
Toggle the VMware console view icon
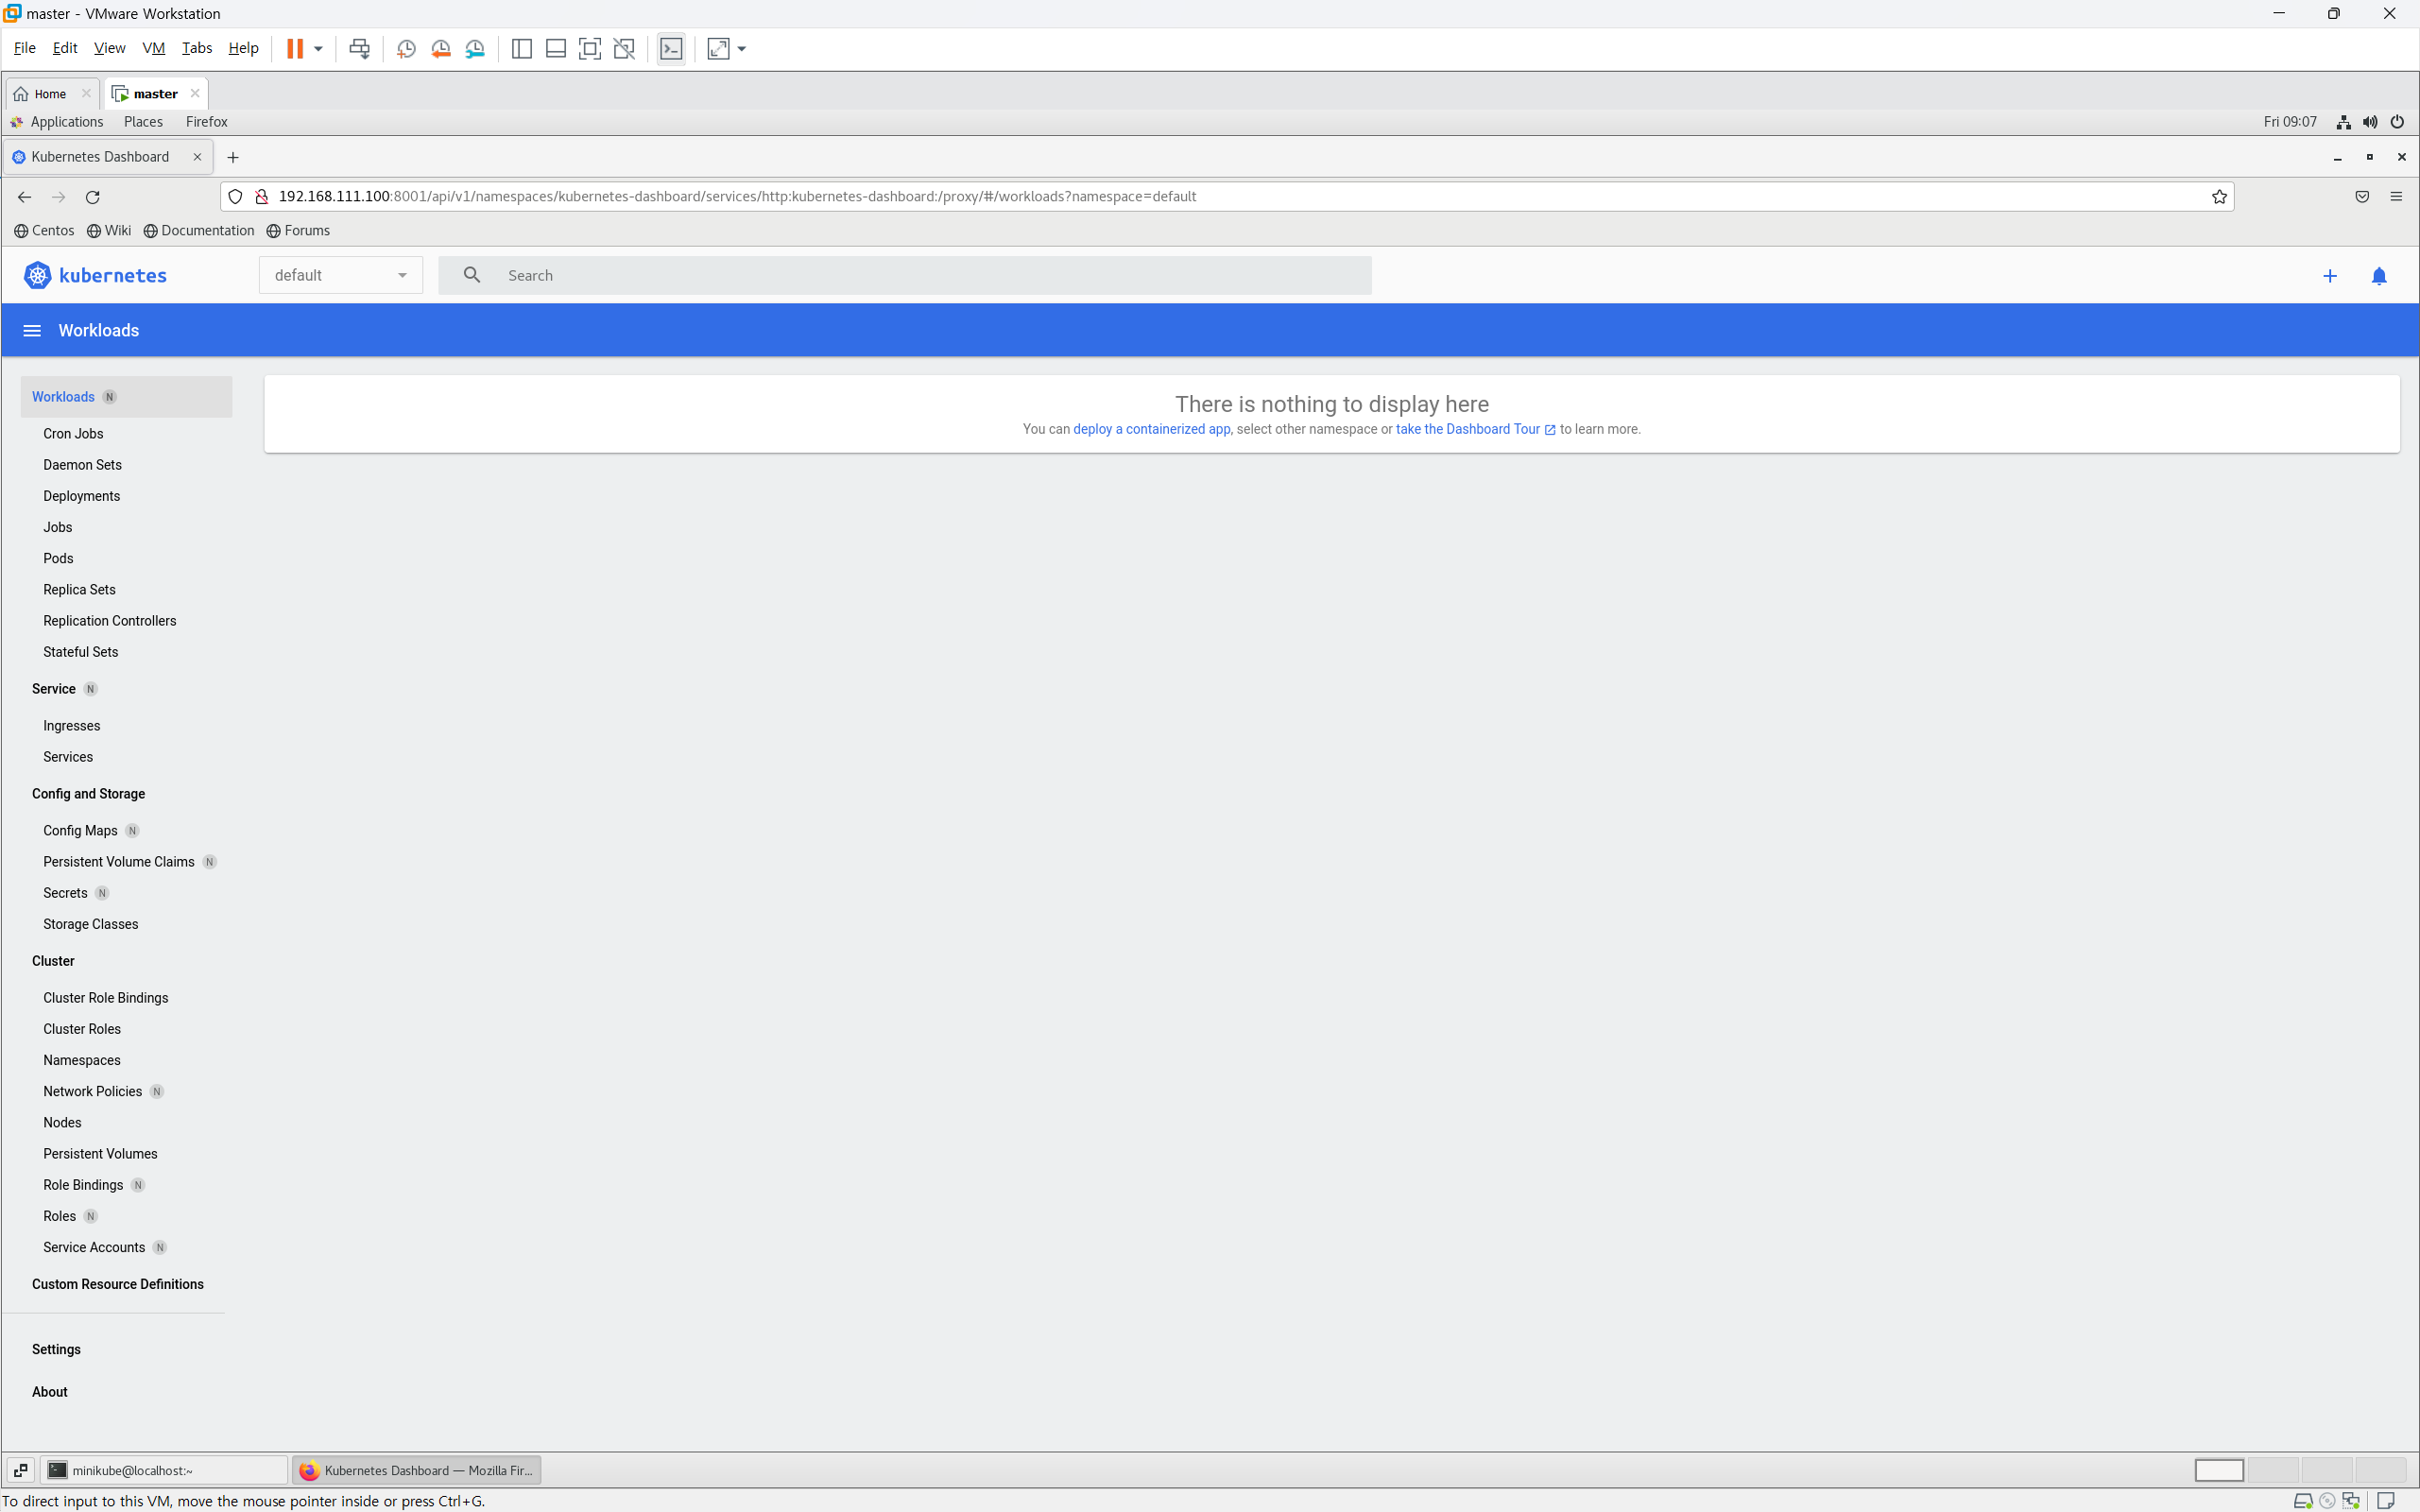[671, 49]
